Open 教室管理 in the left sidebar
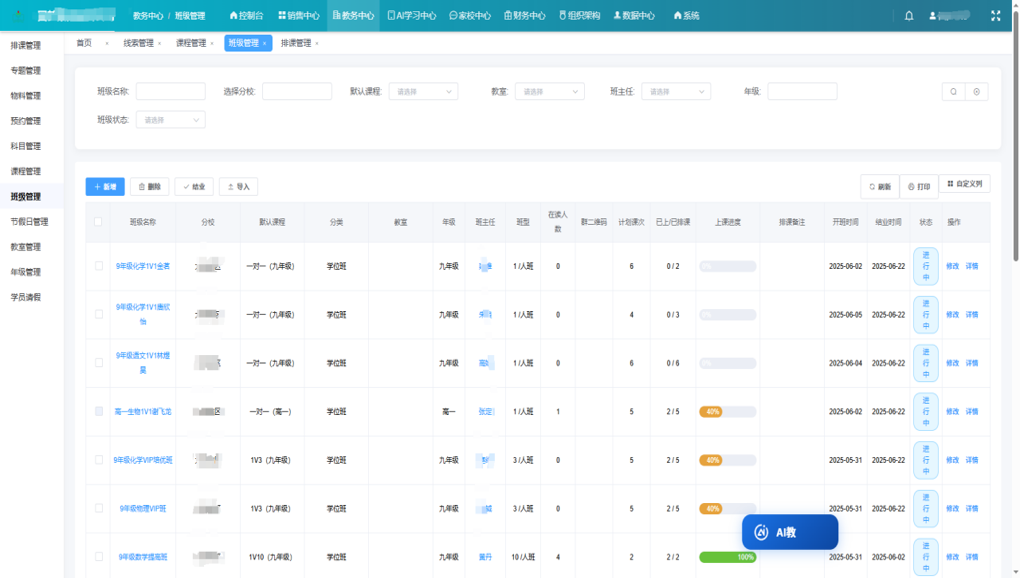The height and width of the screenshot is (579, 1020). (x=26, y=247)
